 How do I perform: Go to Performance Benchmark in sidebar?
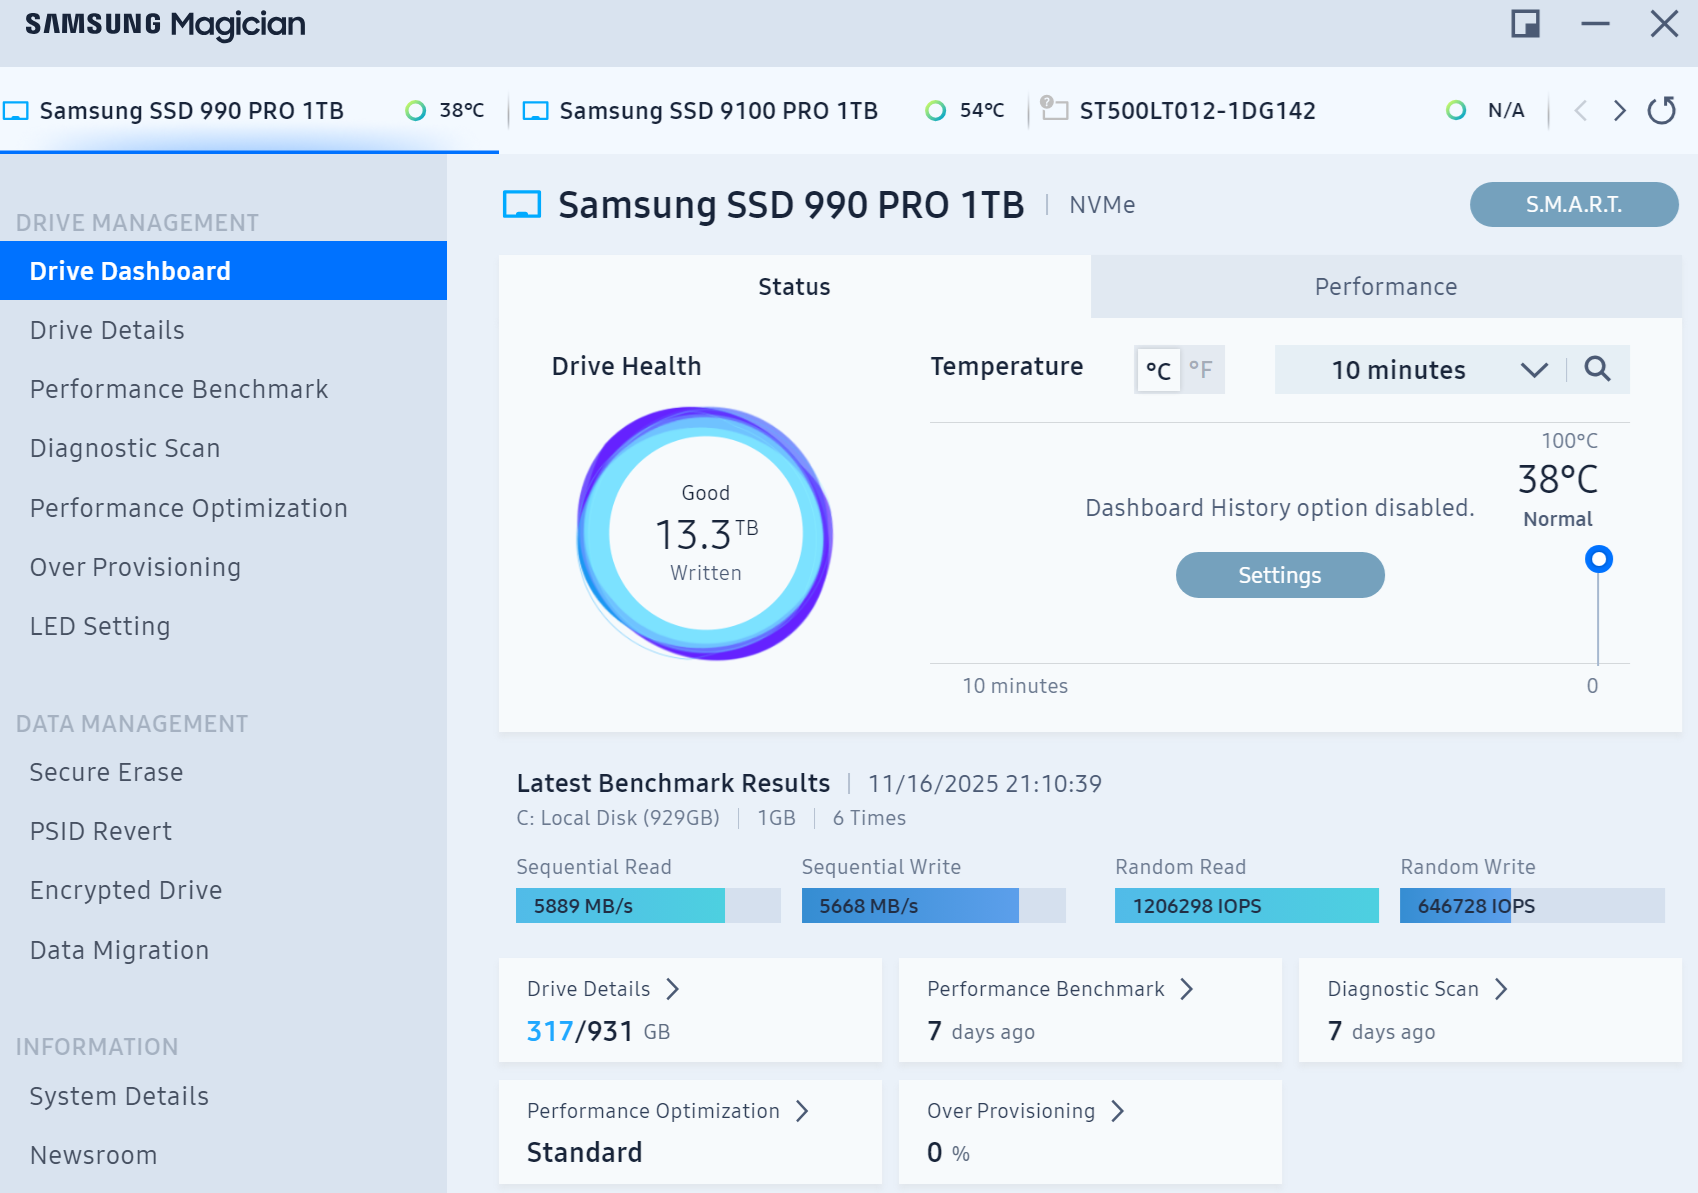pos(223,389)
